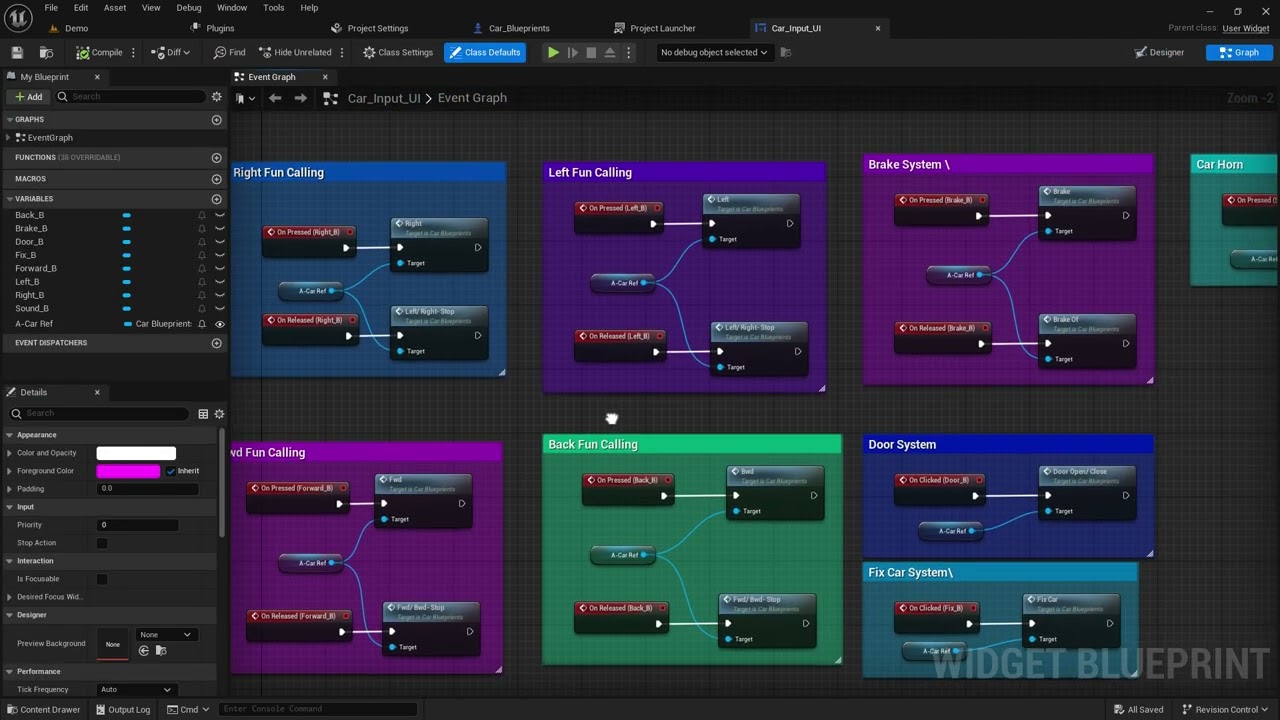The width and height of the screenshot is (1280, 720).
Task: Toggle visibility eye for A-Car Ref variable
Action: tap(220, 324)
